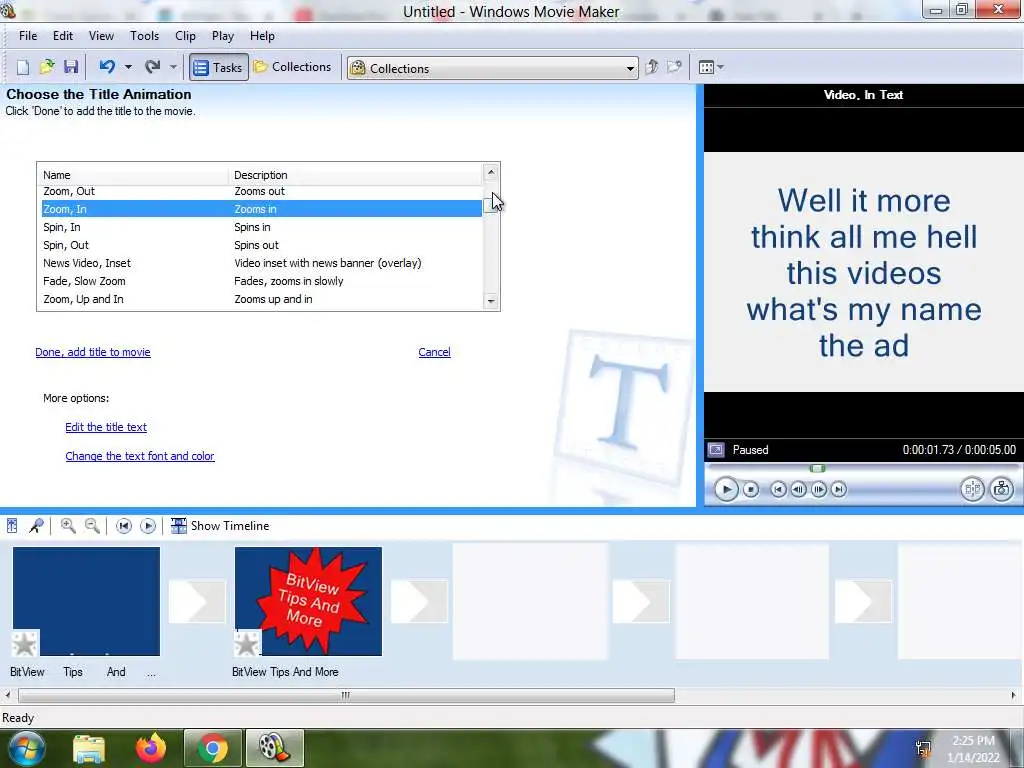1024x768 pixels.
Task: Click Show Timeline button
Action: (220, 526)
